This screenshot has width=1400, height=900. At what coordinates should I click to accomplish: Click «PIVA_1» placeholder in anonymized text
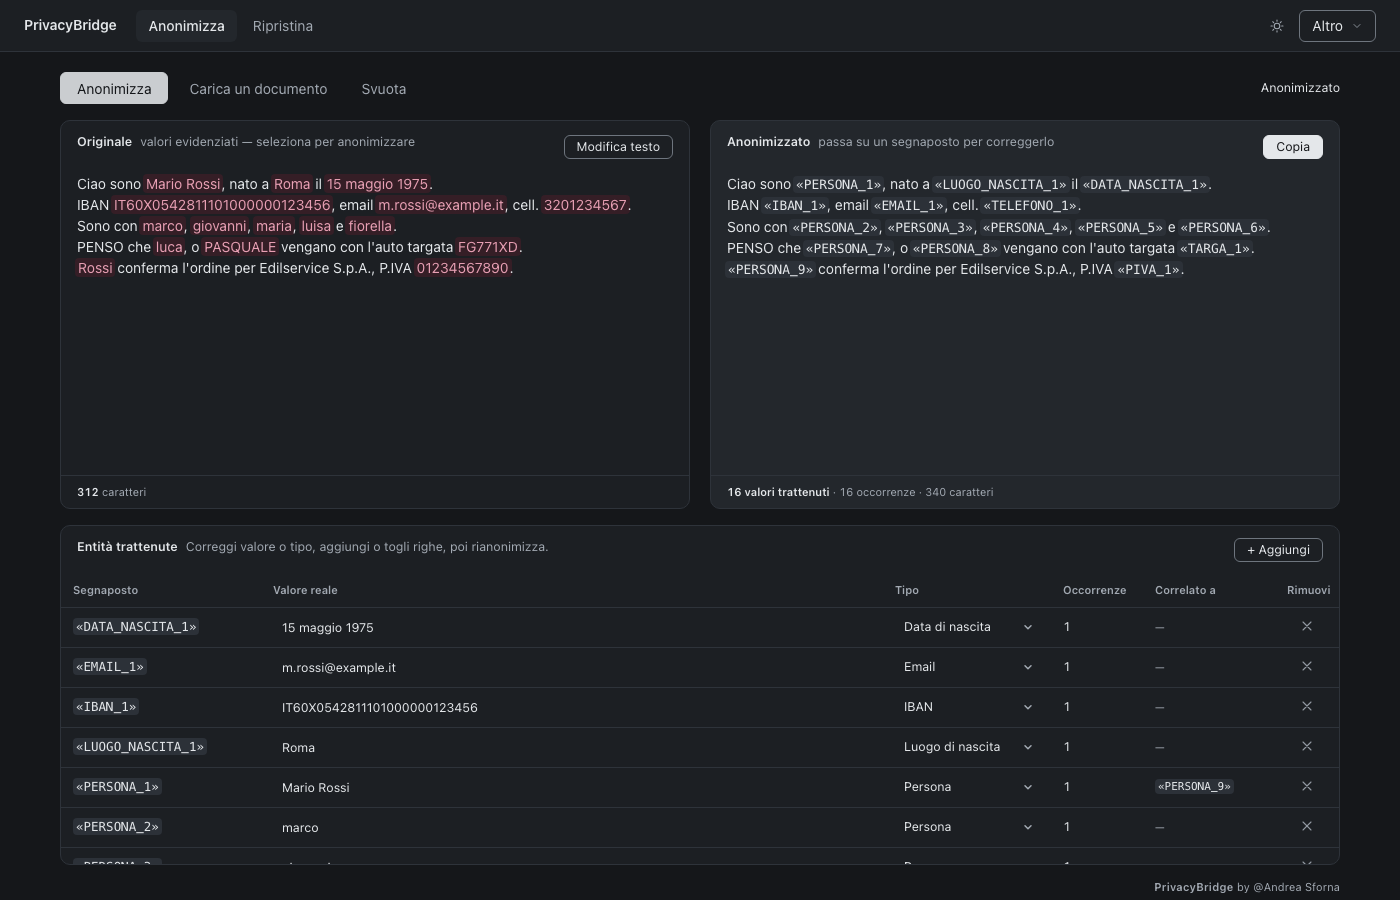point(1149,269)
